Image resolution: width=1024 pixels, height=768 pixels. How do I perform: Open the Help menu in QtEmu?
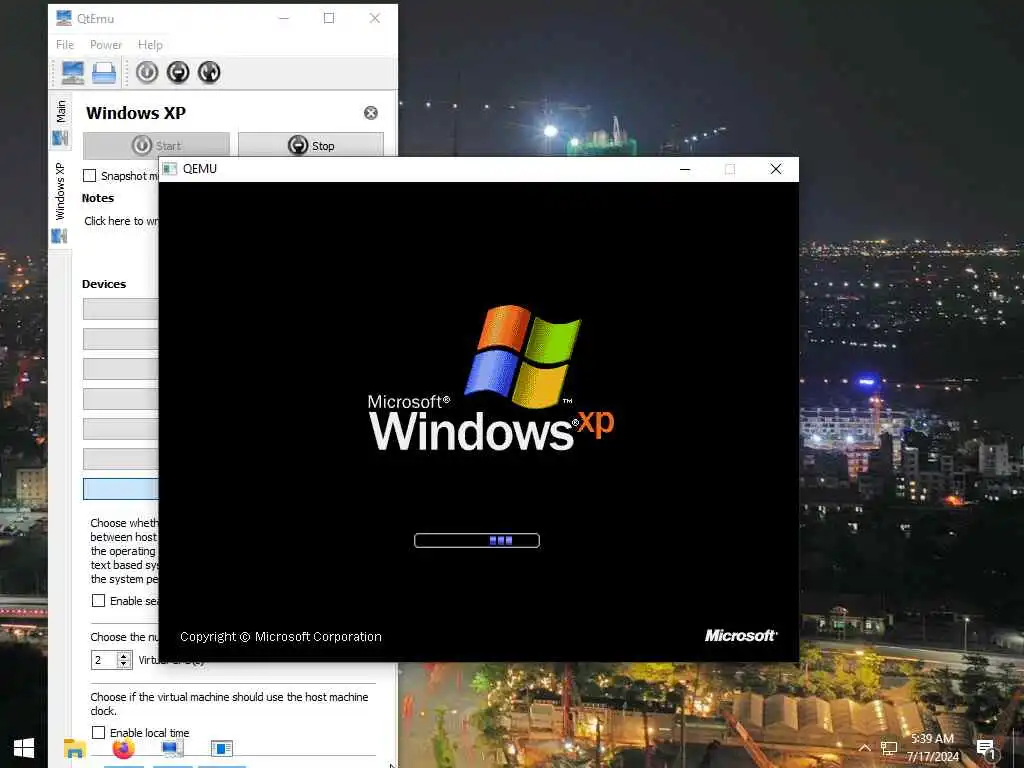pos(150,44)
